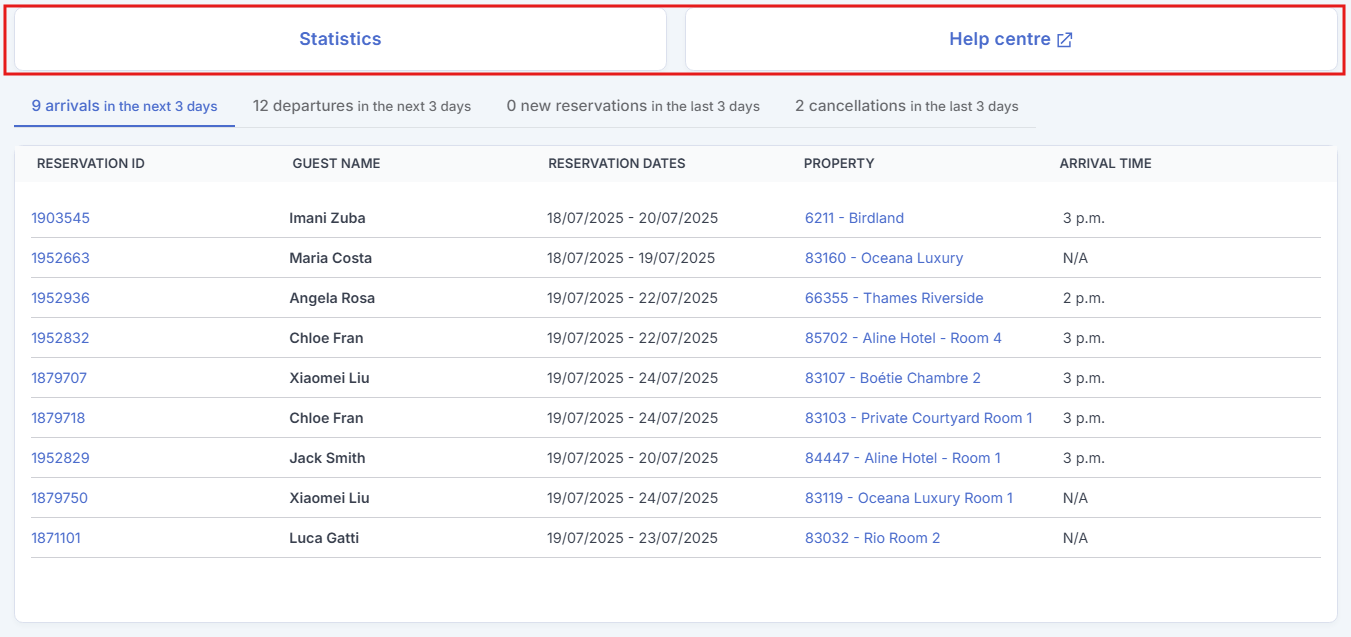Open reservation 1871101
Image resolution: width=1351 pixels, height=637 pixels.
56,538
